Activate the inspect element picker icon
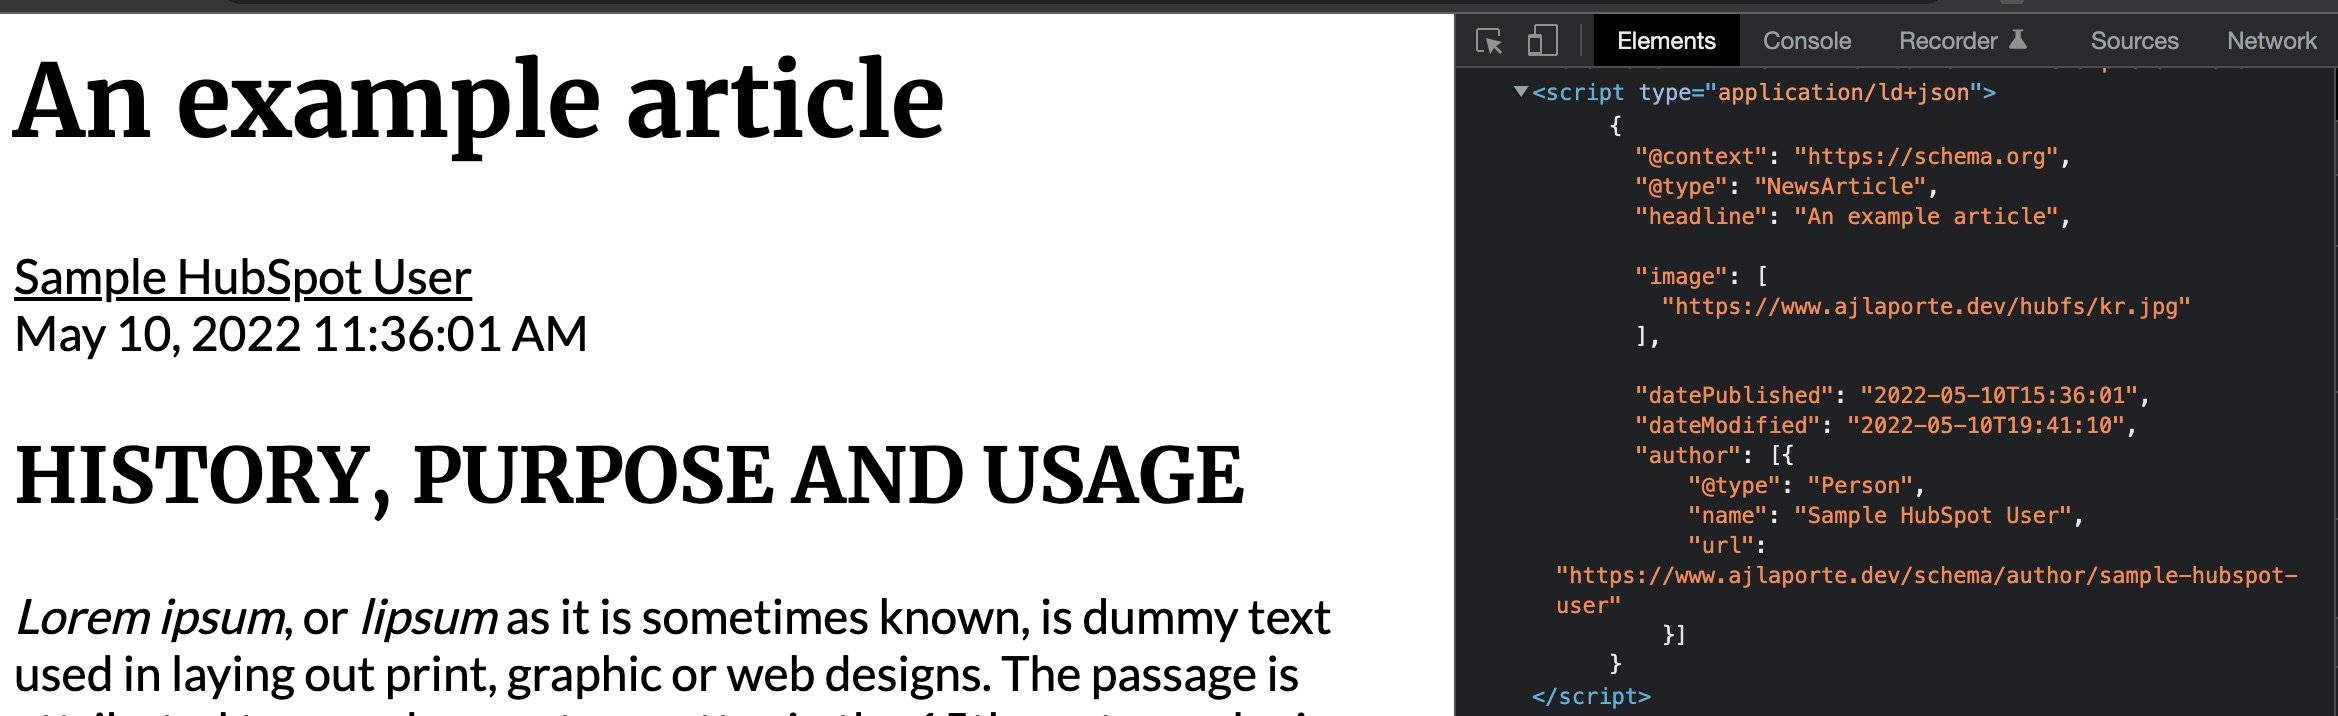 1489,41
